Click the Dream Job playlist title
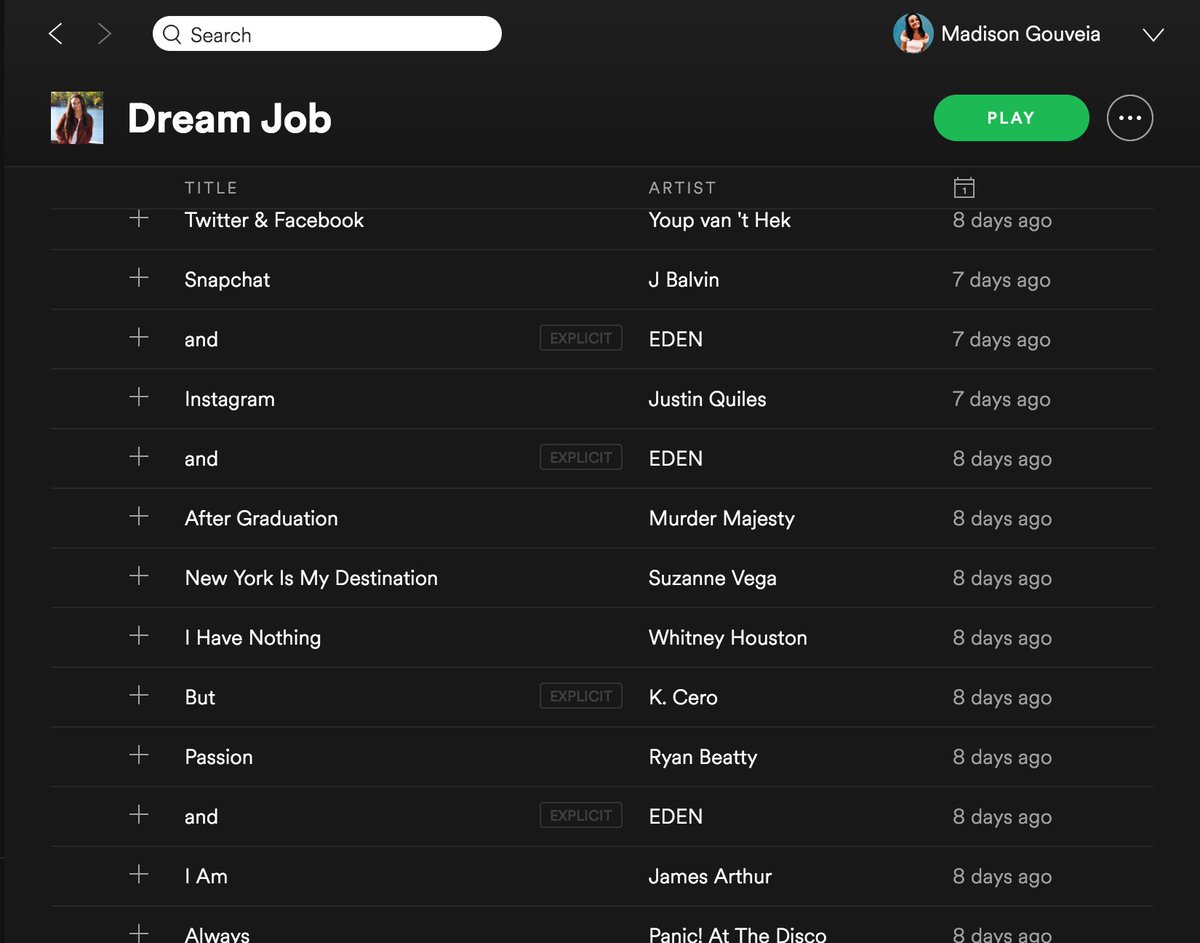Screen dimensions: 1200x943 pos(229,118)
